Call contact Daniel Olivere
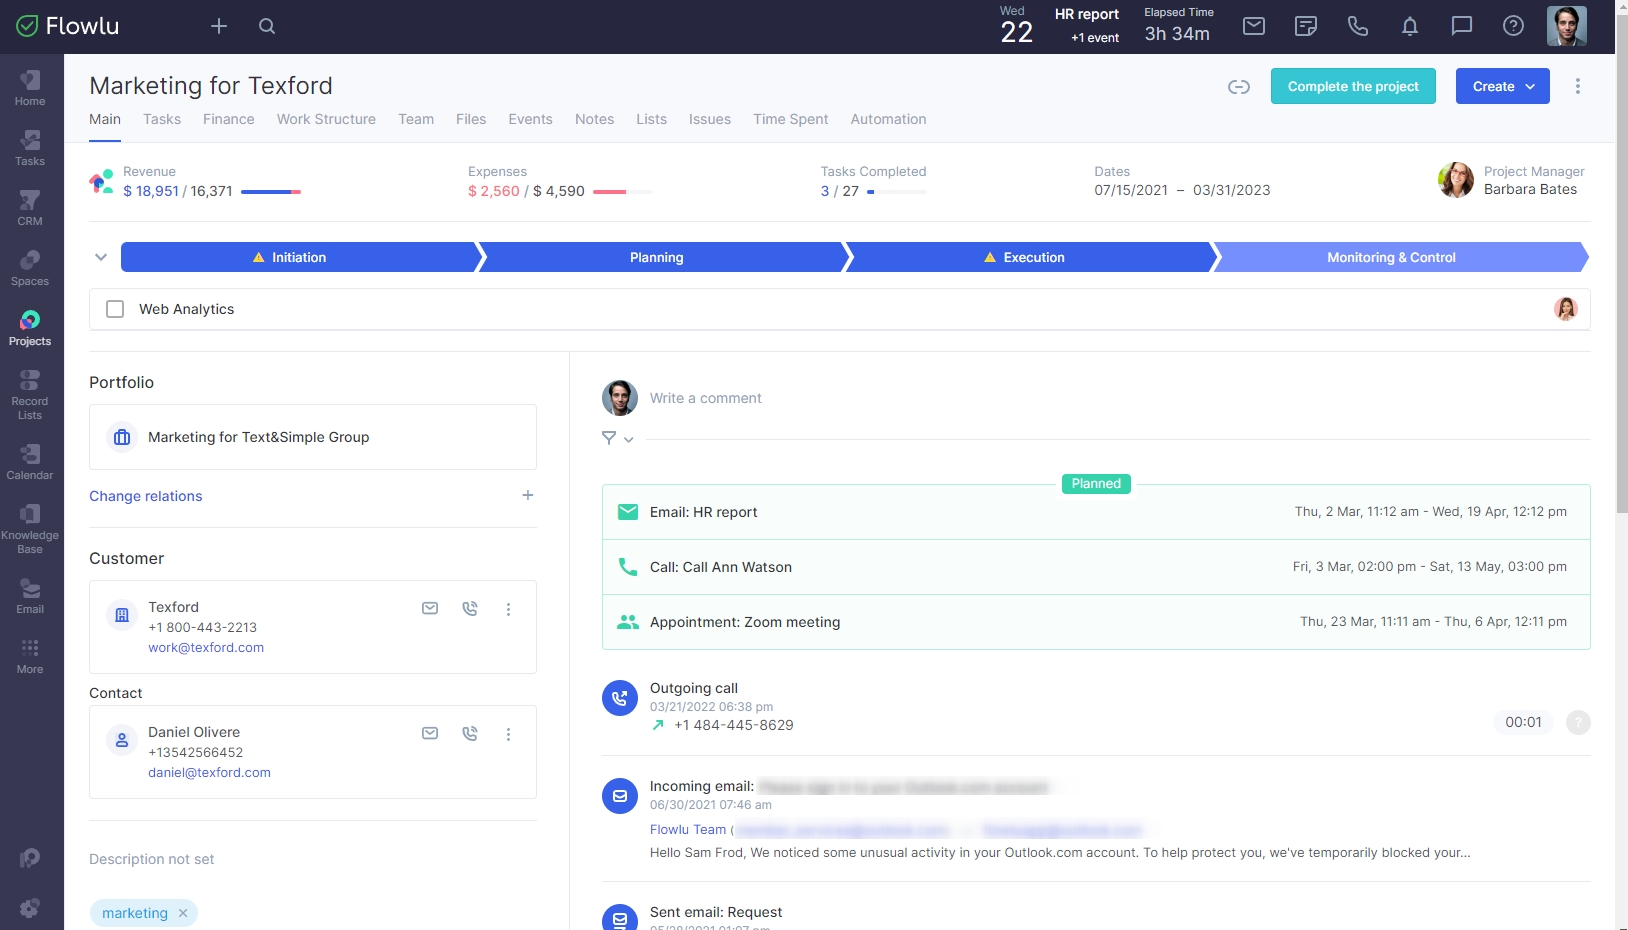Viewport: 1628px width, 930px height. click(x=470, y=733)
